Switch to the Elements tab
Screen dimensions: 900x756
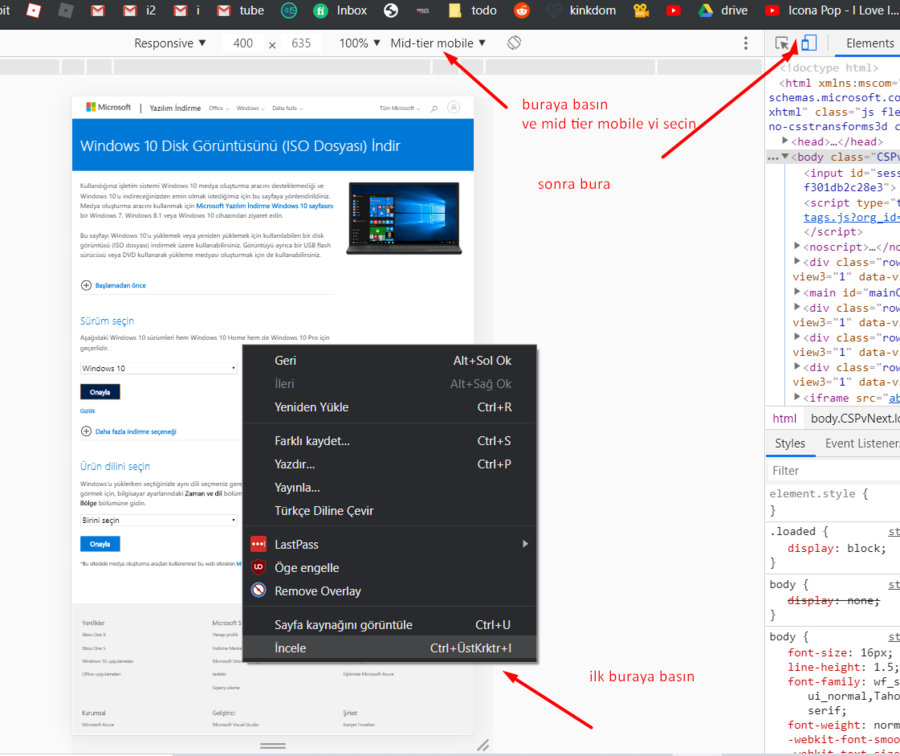[870, 43]
